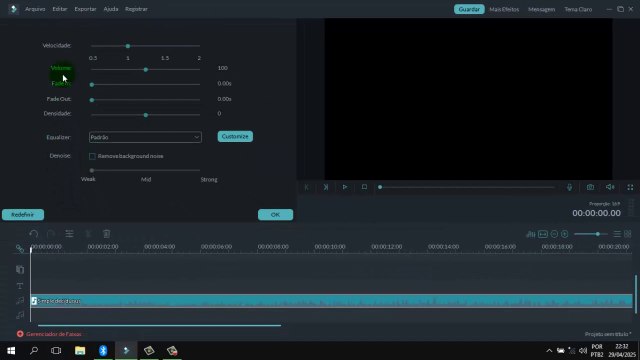Click the scissors split icon
The image size is (640, 360).
[x=88, y=233]
